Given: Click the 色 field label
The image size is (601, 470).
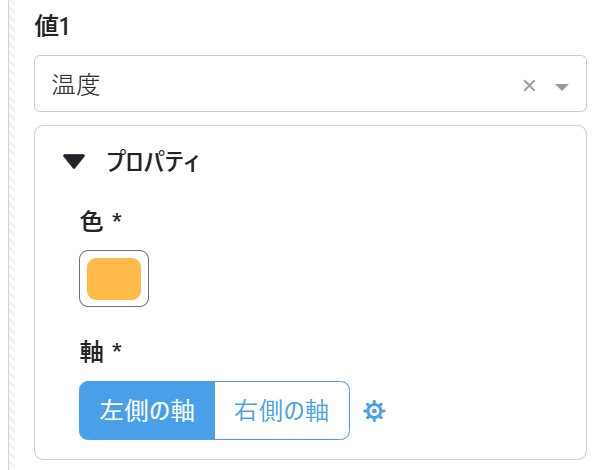Looking at the screenshot, I should [x=91, y=219].
